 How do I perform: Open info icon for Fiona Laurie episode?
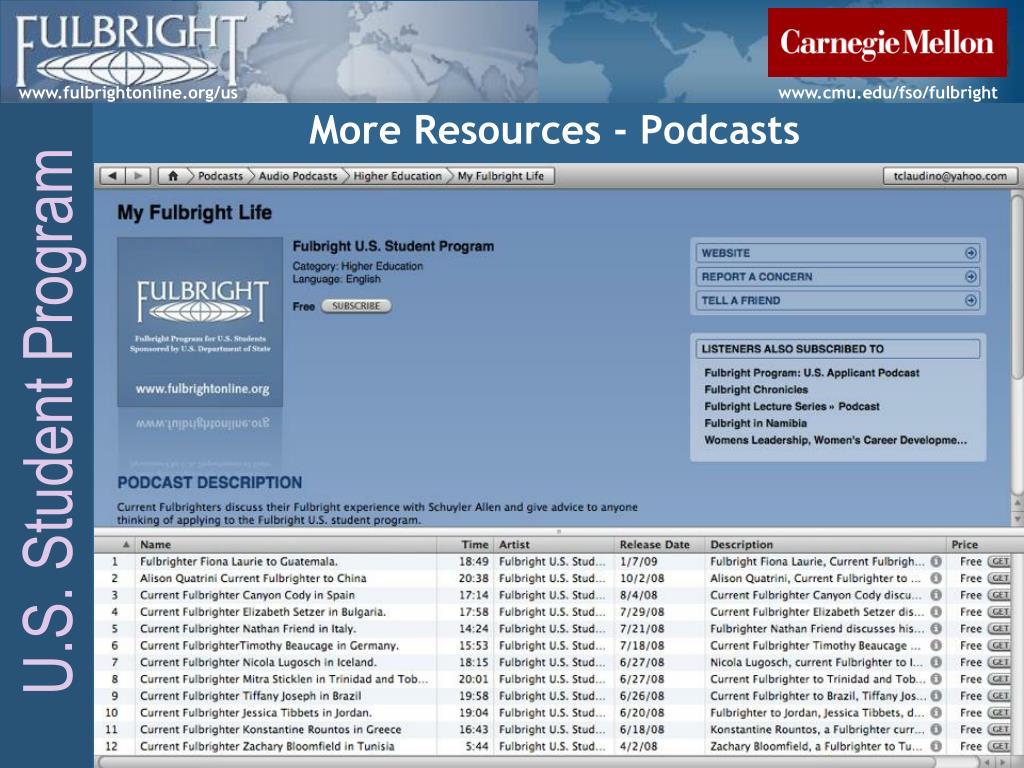point(936,562)
